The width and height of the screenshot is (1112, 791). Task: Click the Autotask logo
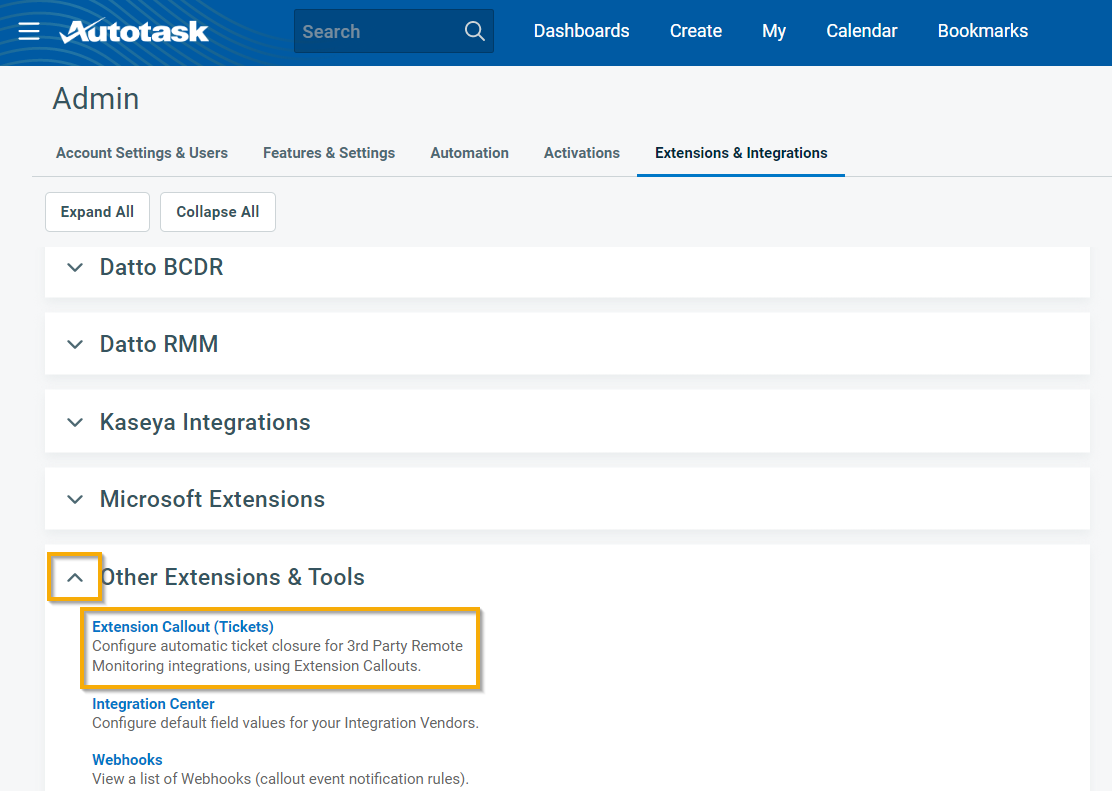coord(134,31)
